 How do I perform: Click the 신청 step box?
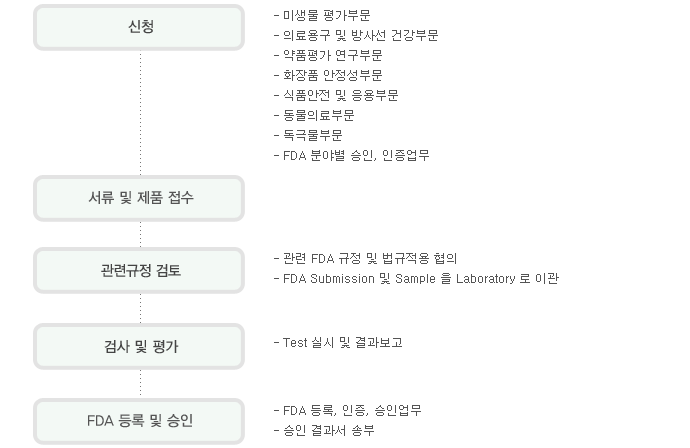pos(139,27)
